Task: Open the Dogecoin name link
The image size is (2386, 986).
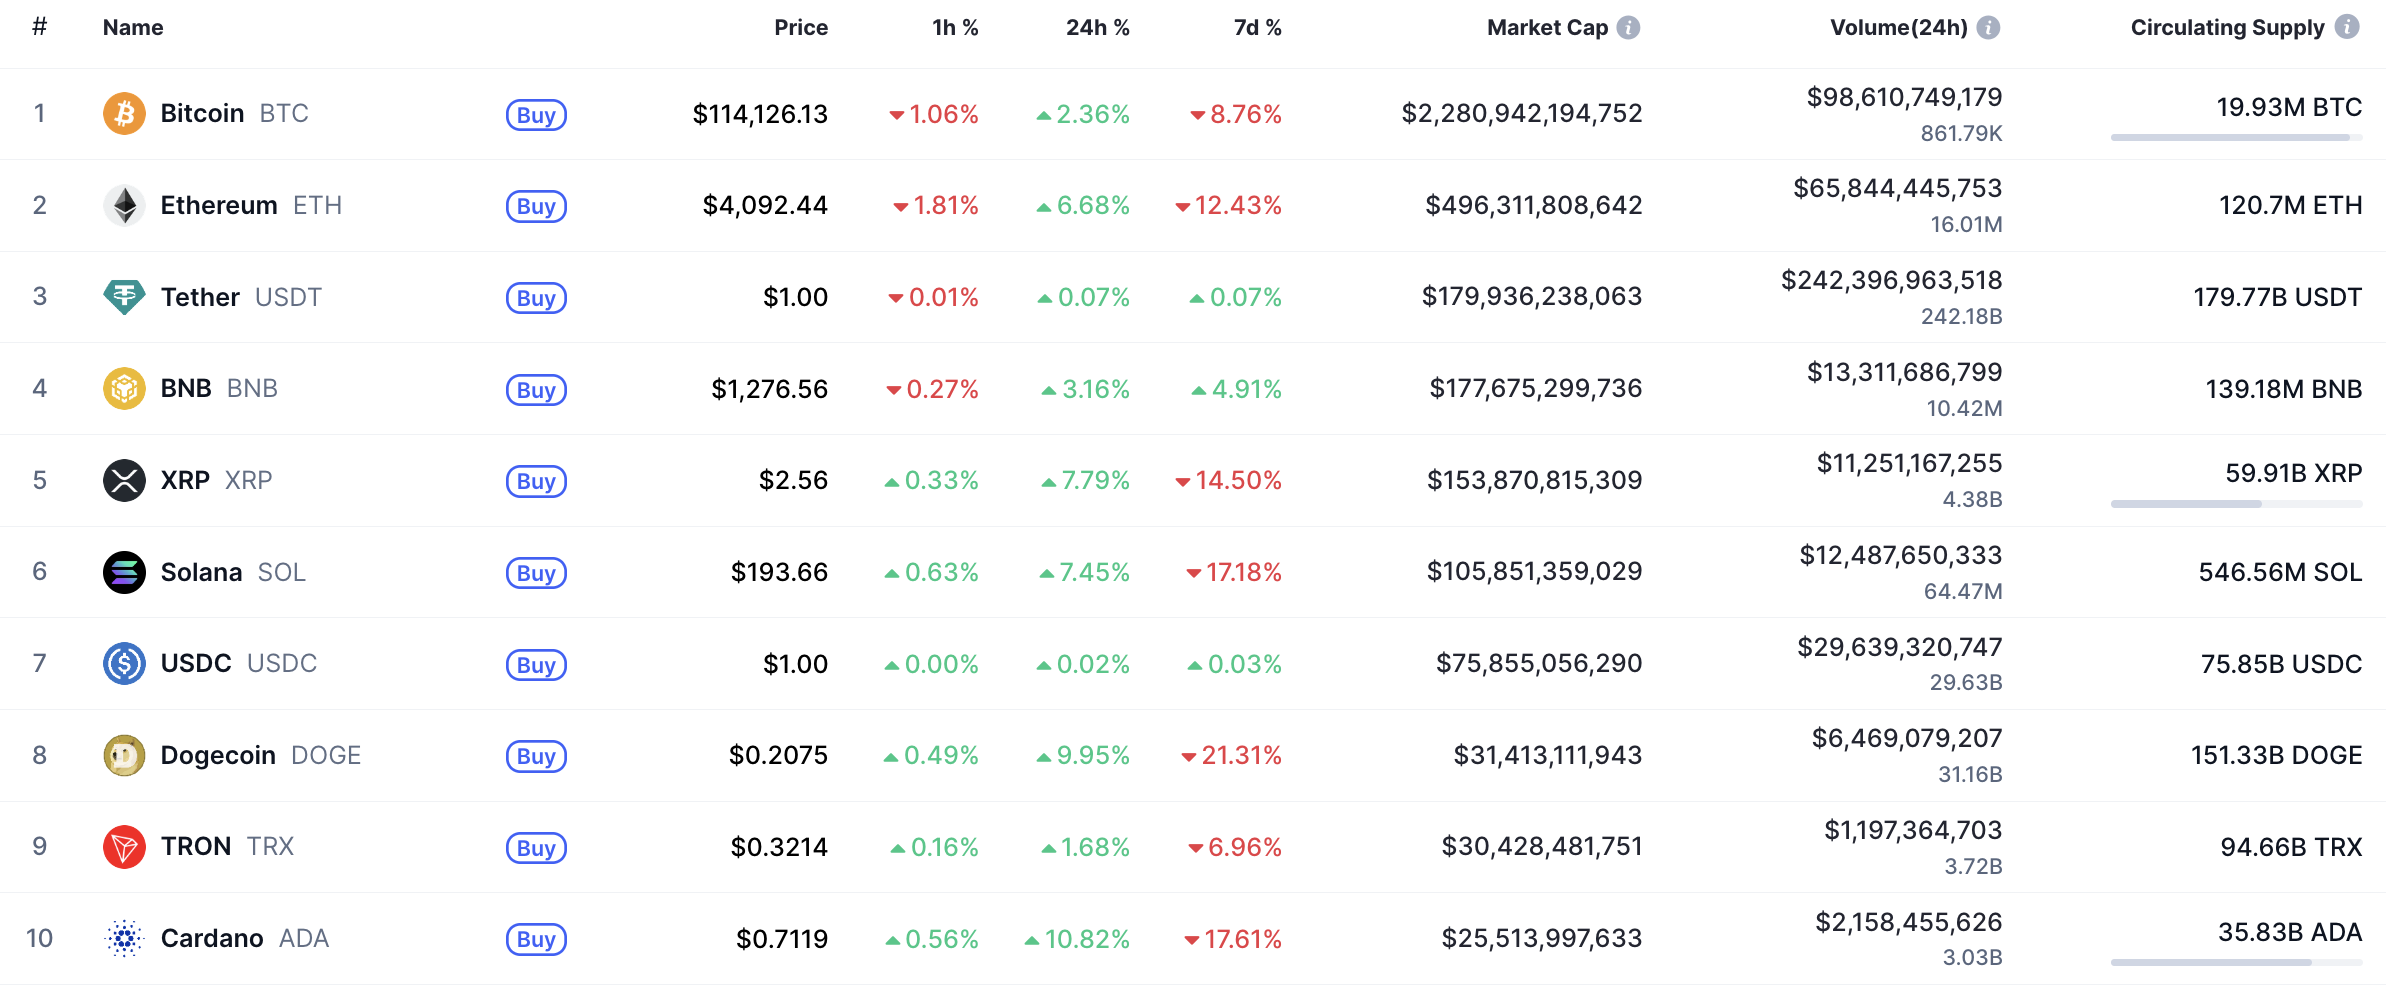Action: (218, 755)
